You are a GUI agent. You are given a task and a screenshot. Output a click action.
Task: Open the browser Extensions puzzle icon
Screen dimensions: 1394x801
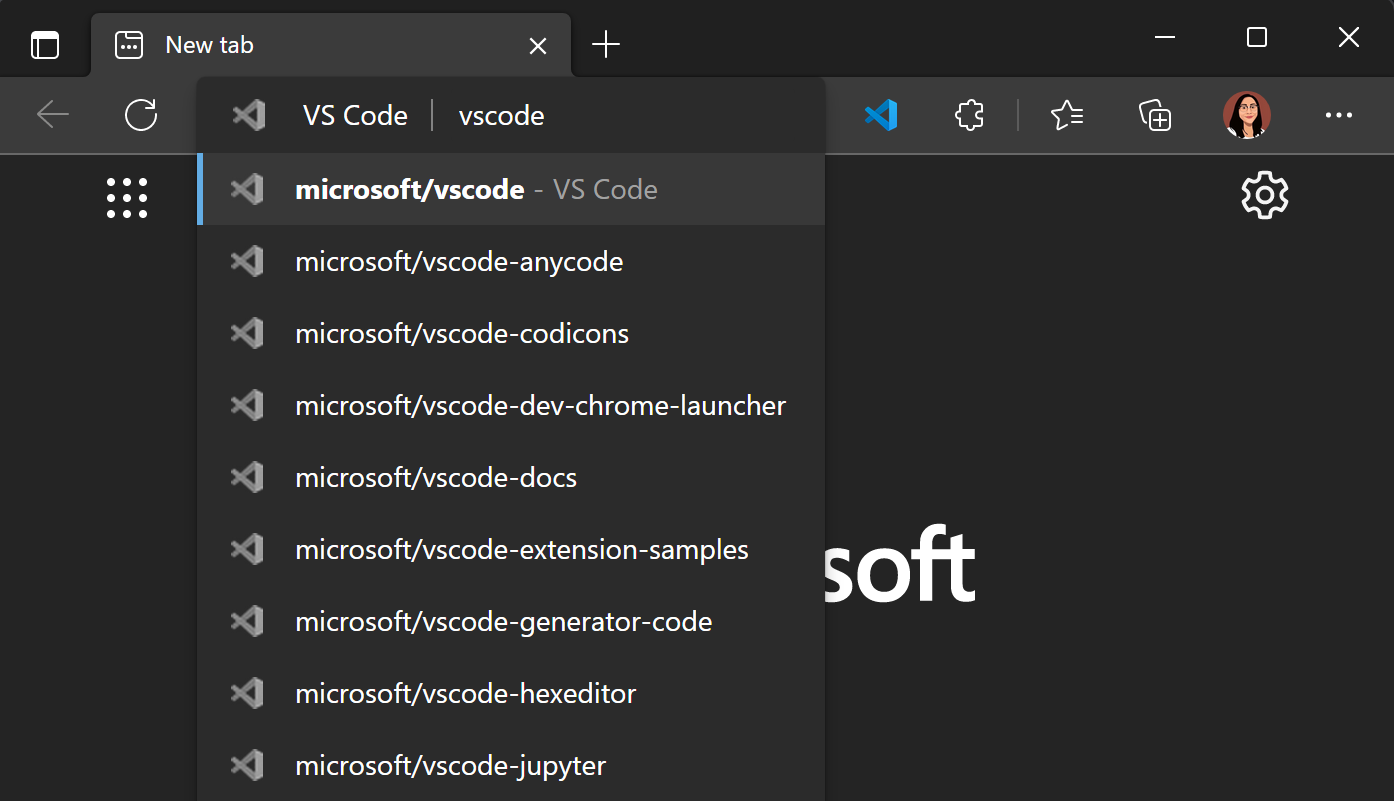pos(968,115)
